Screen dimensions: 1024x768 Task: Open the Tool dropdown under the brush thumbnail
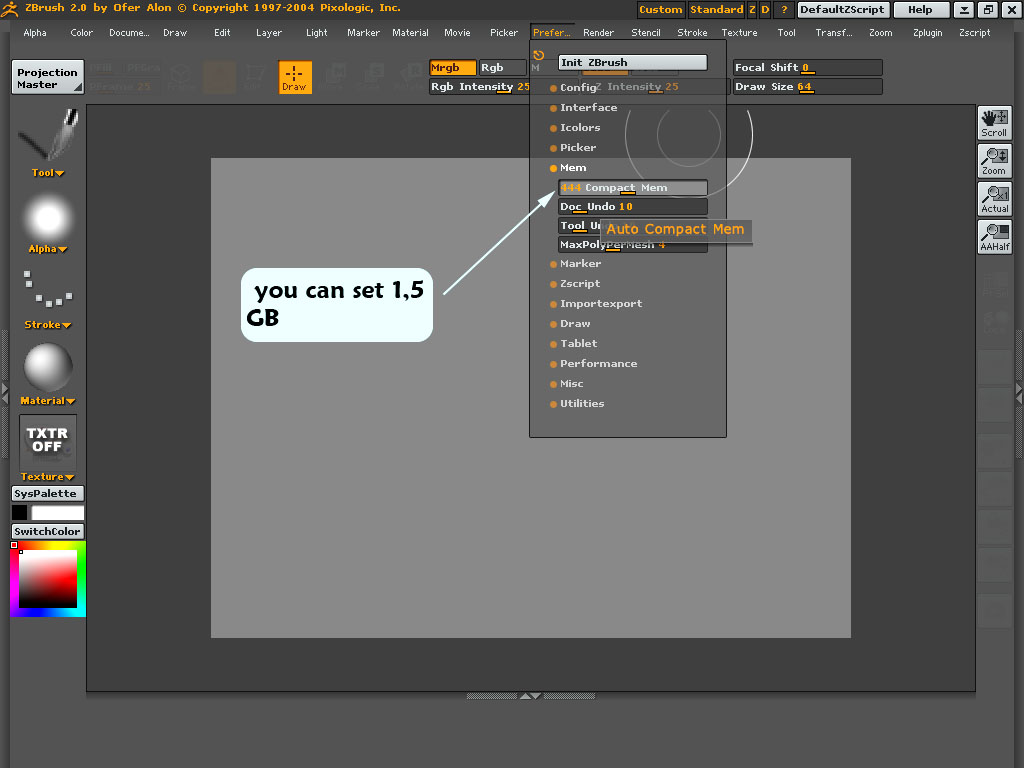tap(48, 173)
